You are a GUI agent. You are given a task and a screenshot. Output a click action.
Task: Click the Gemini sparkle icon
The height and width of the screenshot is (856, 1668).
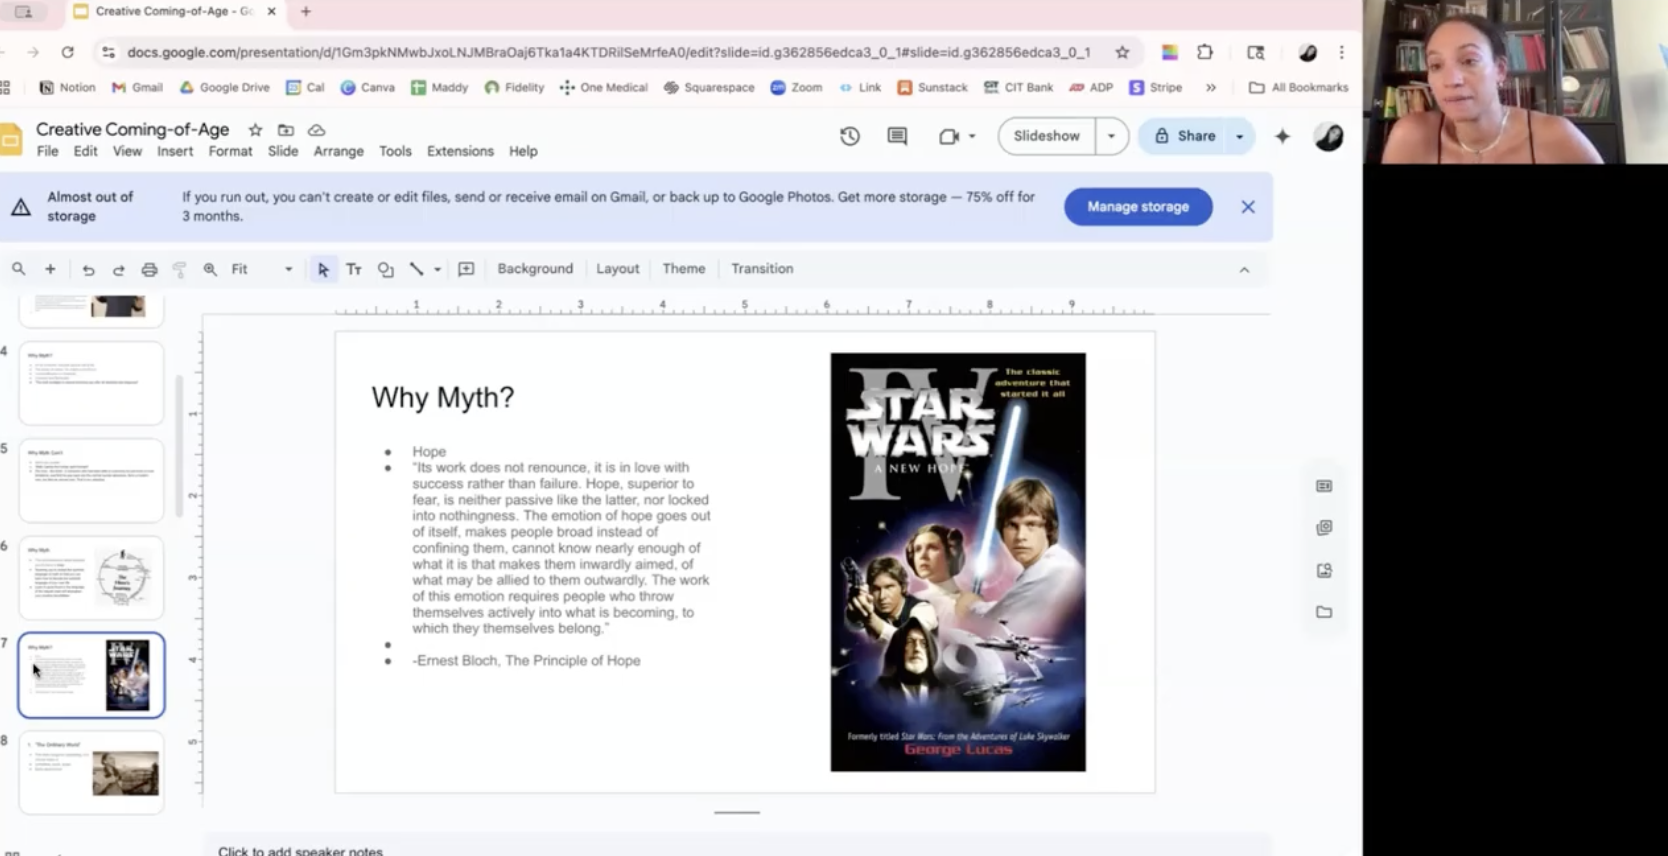(x=1282, y=136)
